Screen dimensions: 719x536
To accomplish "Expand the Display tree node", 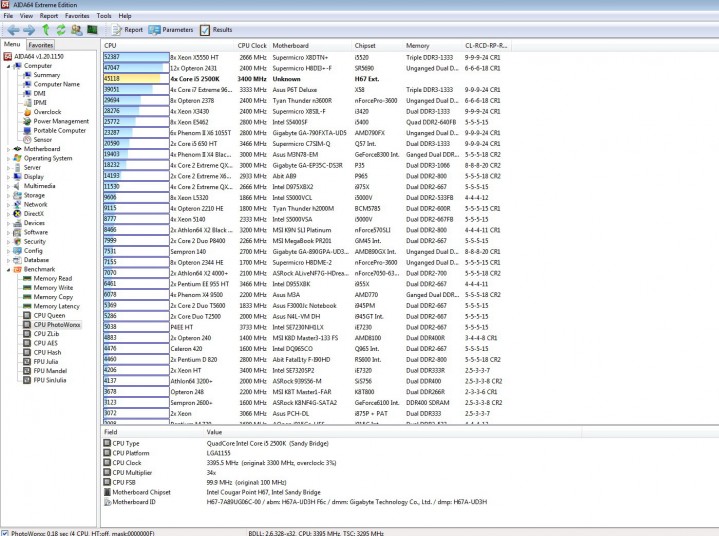I will 8,177.
